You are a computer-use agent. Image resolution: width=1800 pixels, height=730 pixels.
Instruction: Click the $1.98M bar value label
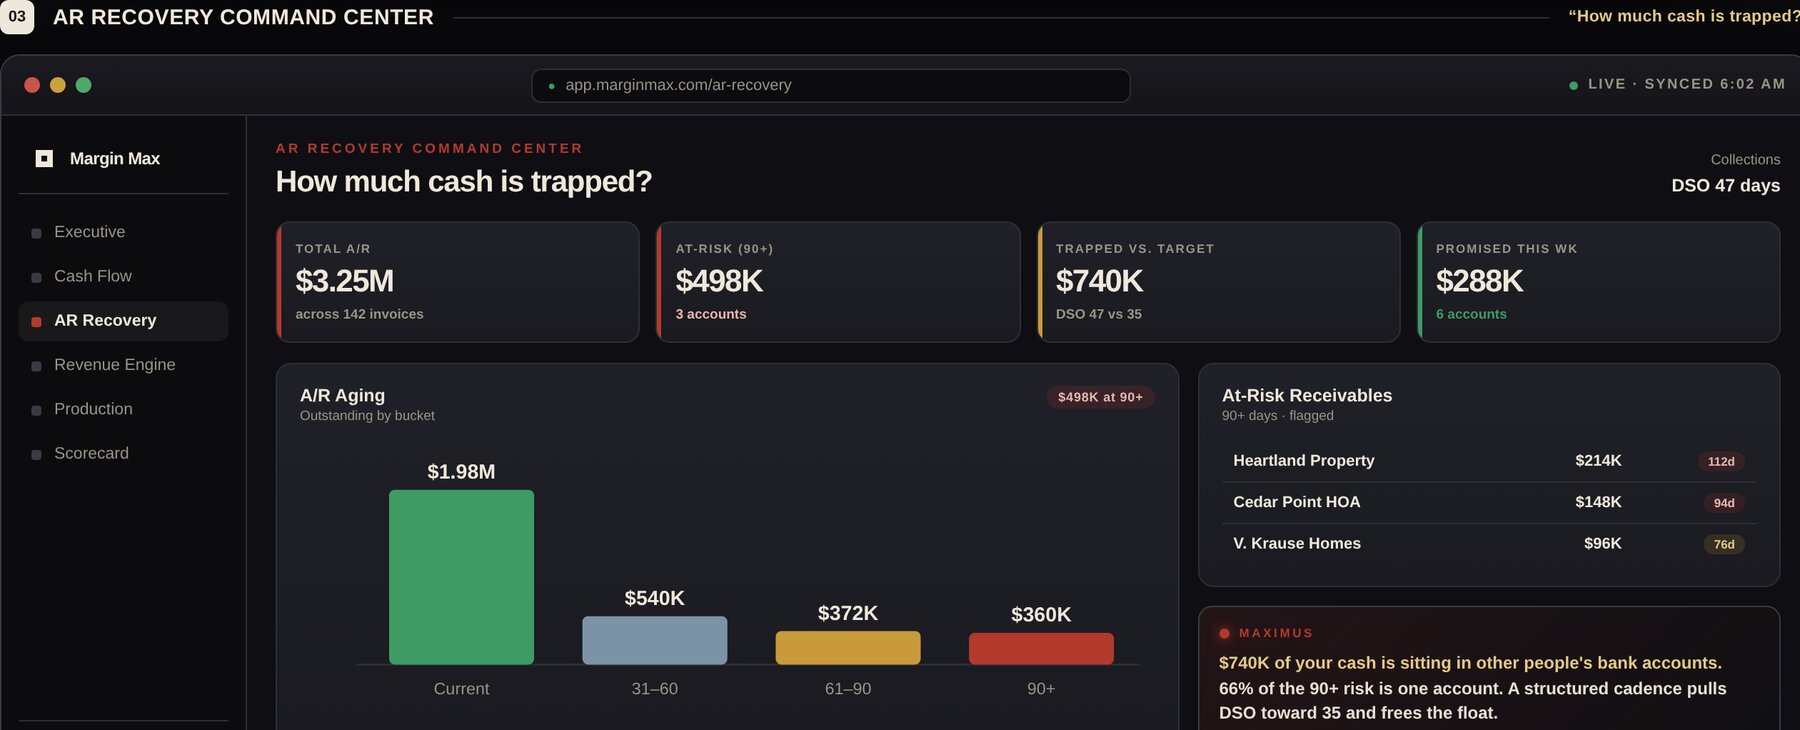pyautogui.click(x=461, y=471)
